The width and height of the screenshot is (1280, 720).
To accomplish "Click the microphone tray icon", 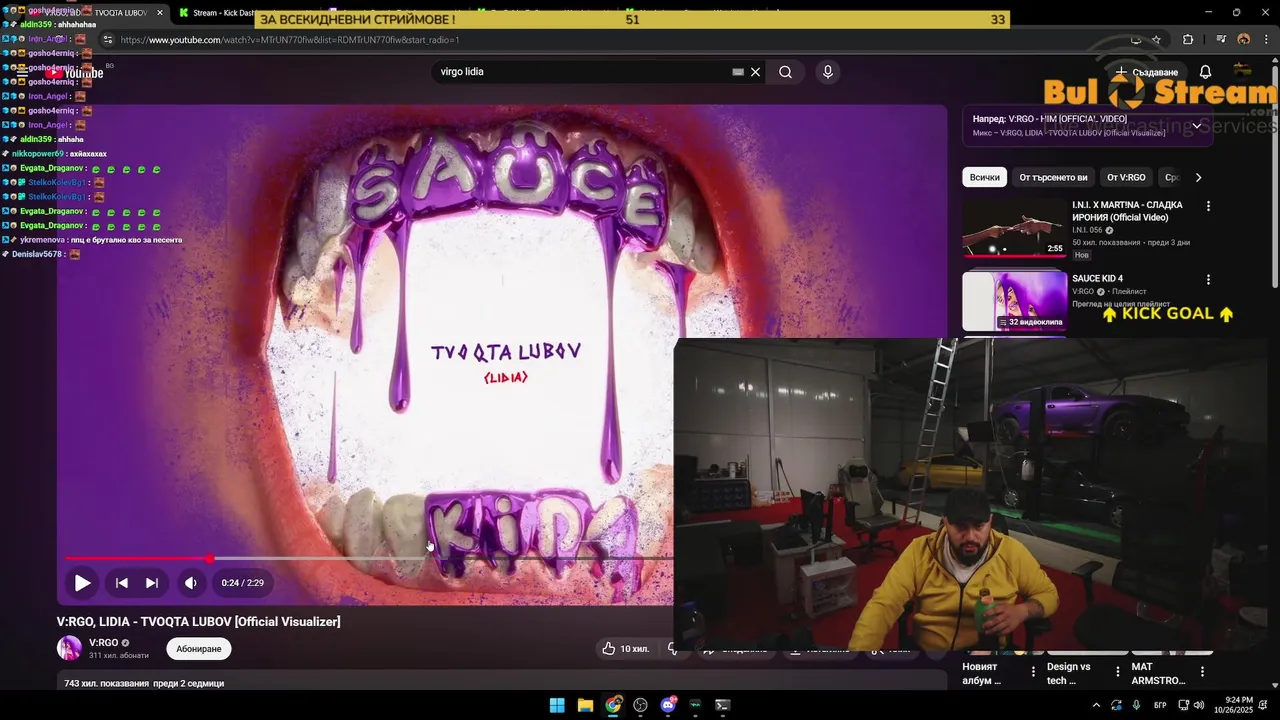I will 1136,705.
